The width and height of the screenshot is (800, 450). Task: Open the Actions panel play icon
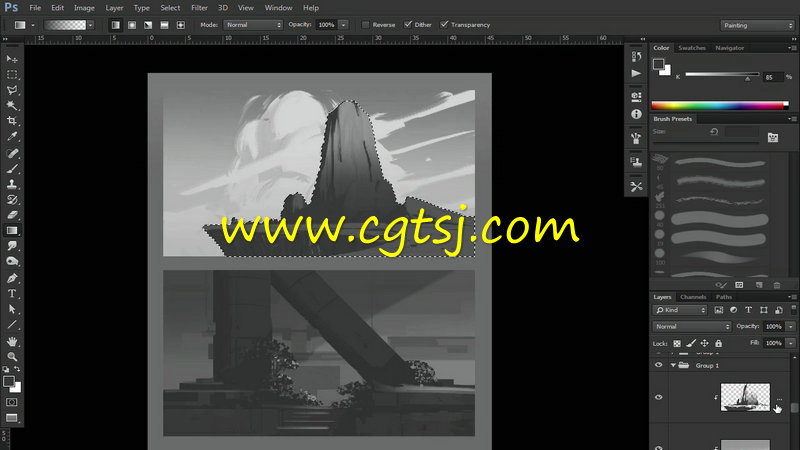point(636,73)
